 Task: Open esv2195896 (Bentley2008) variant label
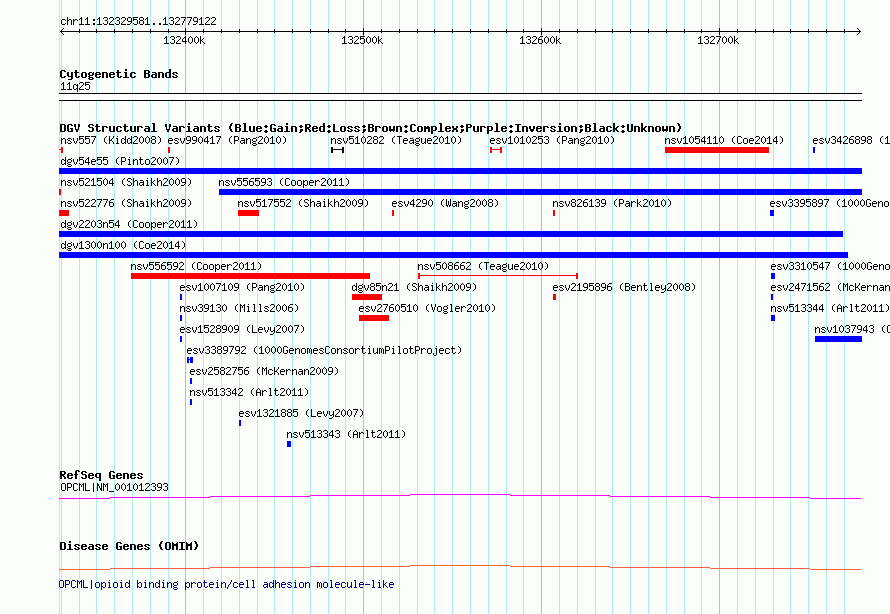coord(624,287)
